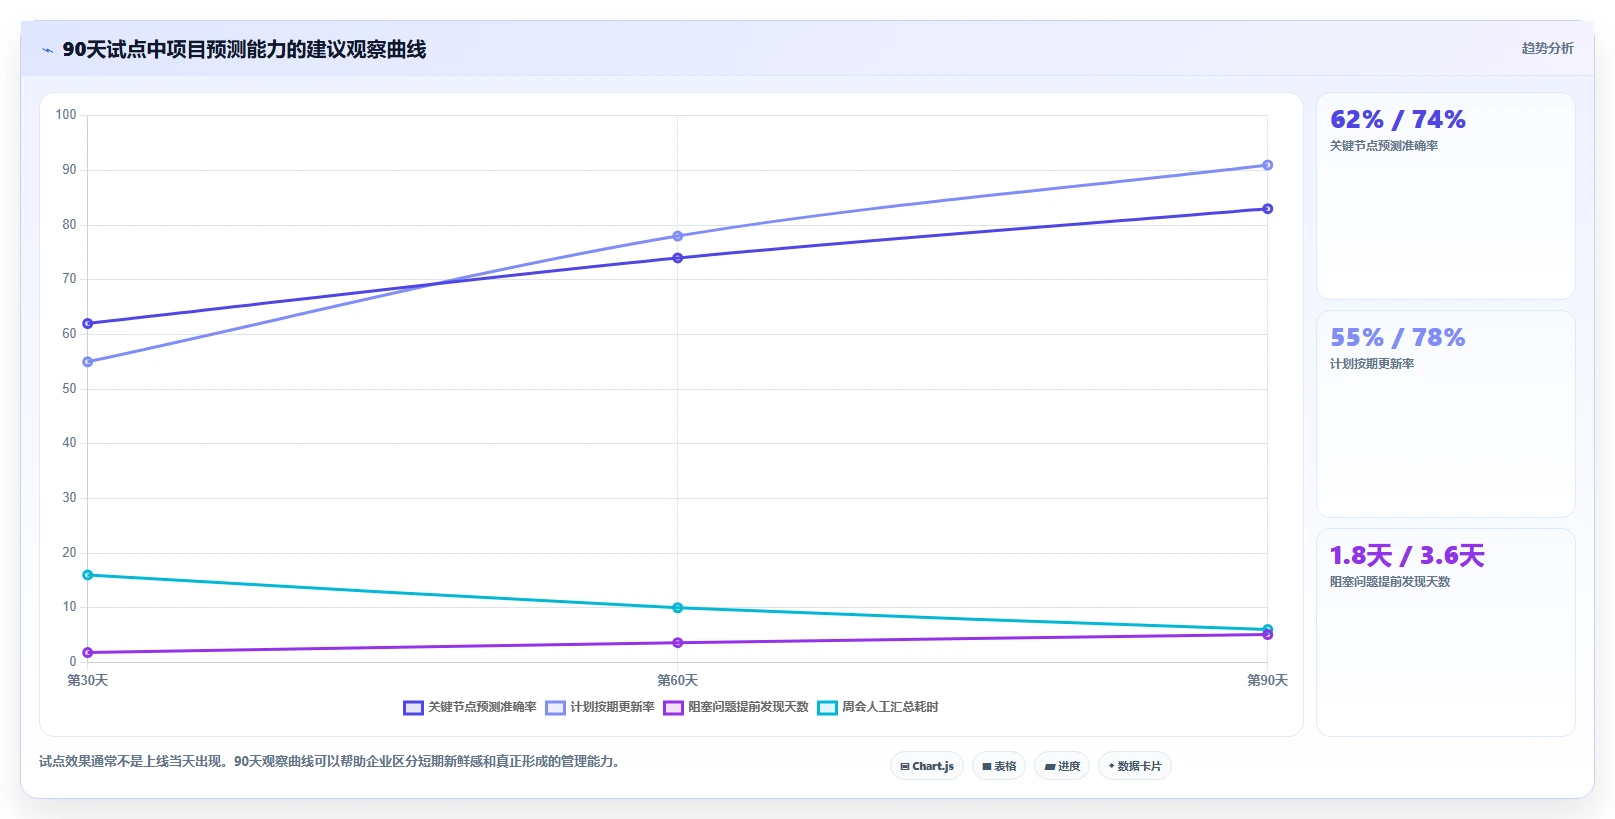This screenshot has width=1615, height=819.
Task: Click the 阻塞问题提前发现天数 point at 第60天
Action: tap(678, 643)
